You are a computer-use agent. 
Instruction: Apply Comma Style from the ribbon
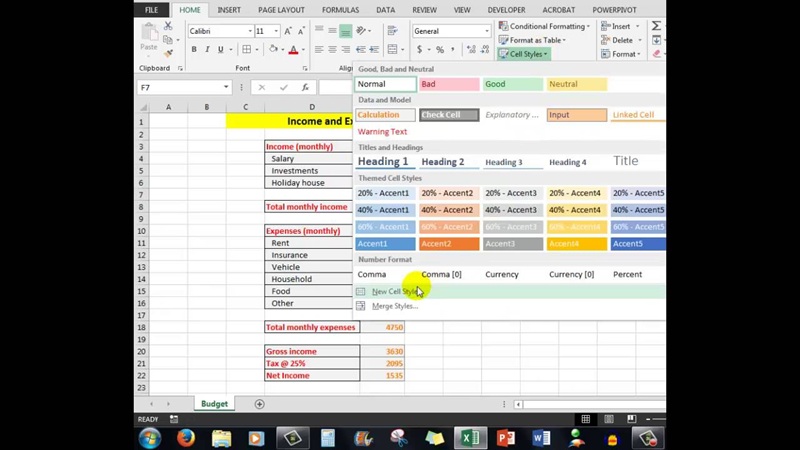(453, 49)
